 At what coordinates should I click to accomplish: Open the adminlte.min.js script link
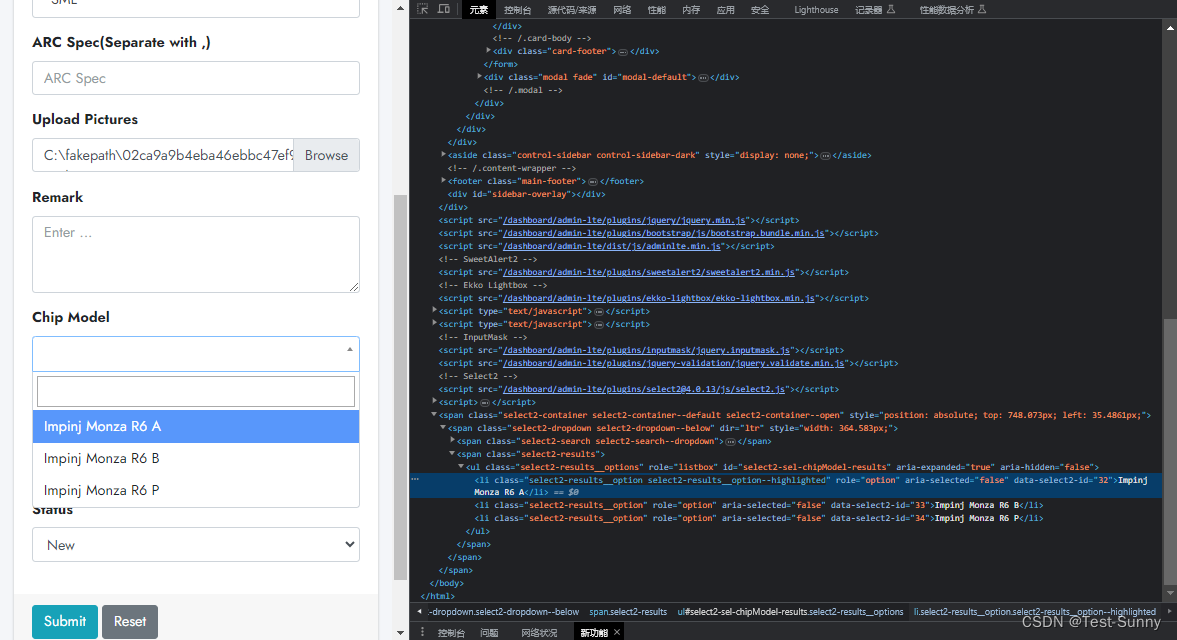612,246
